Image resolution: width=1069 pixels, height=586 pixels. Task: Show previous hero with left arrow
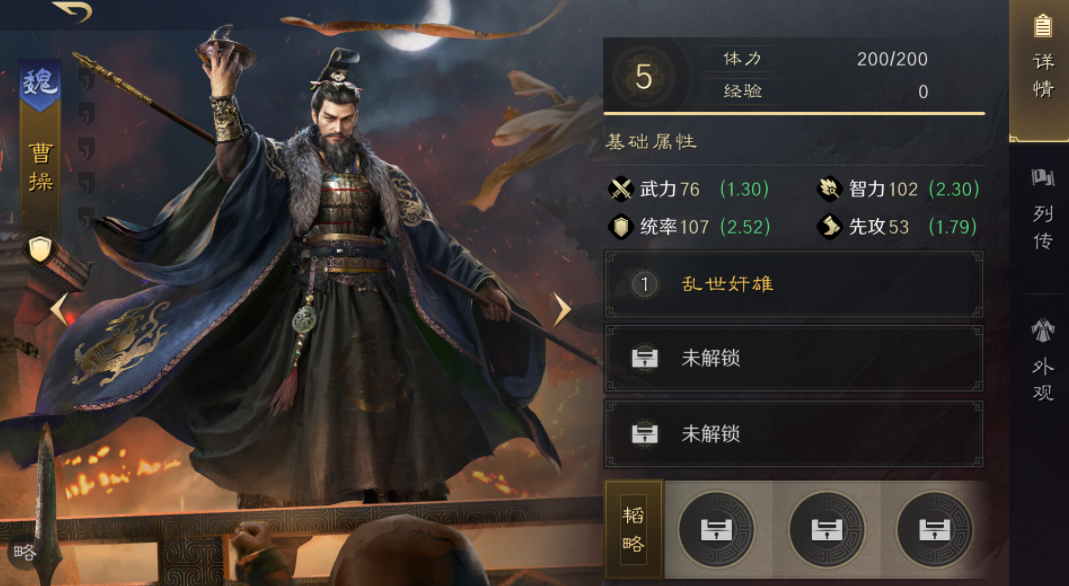(x=59, y=309)
